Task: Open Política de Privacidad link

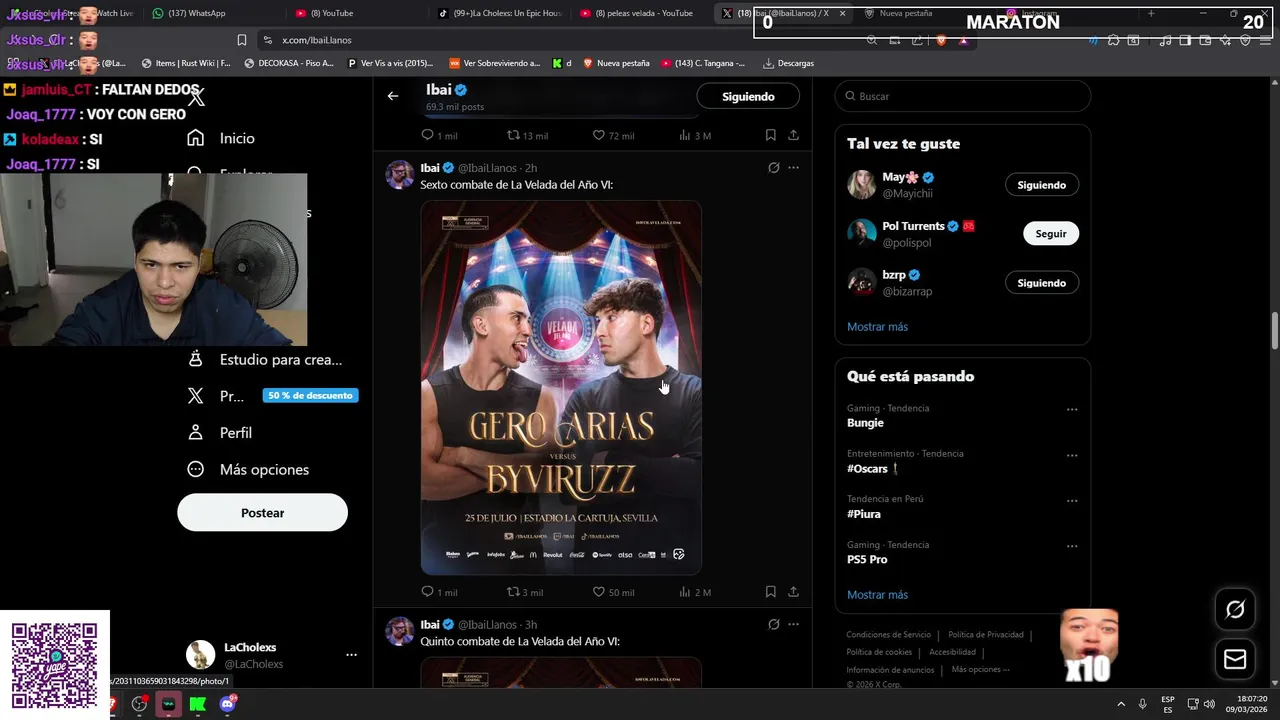Action: pos(986,635)
